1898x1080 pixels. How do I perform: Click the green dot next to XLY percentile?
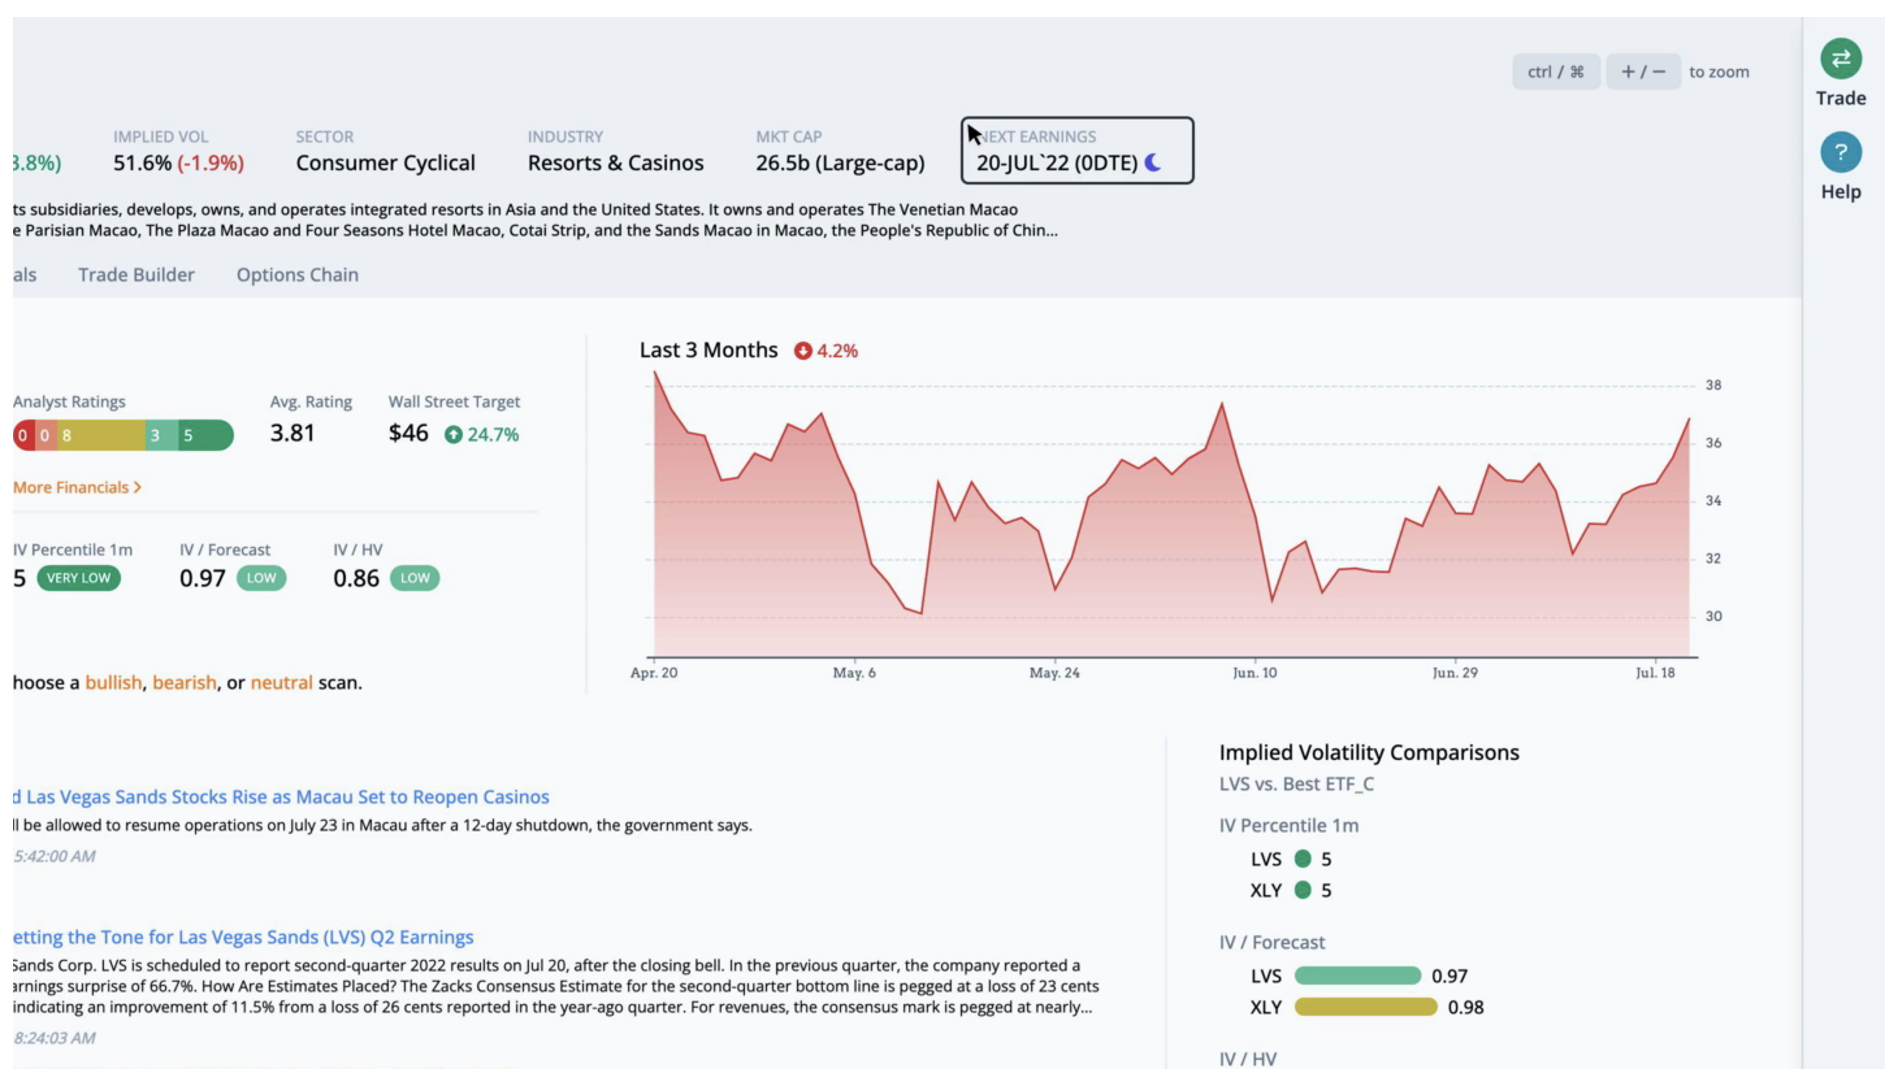coord(1302,890)
